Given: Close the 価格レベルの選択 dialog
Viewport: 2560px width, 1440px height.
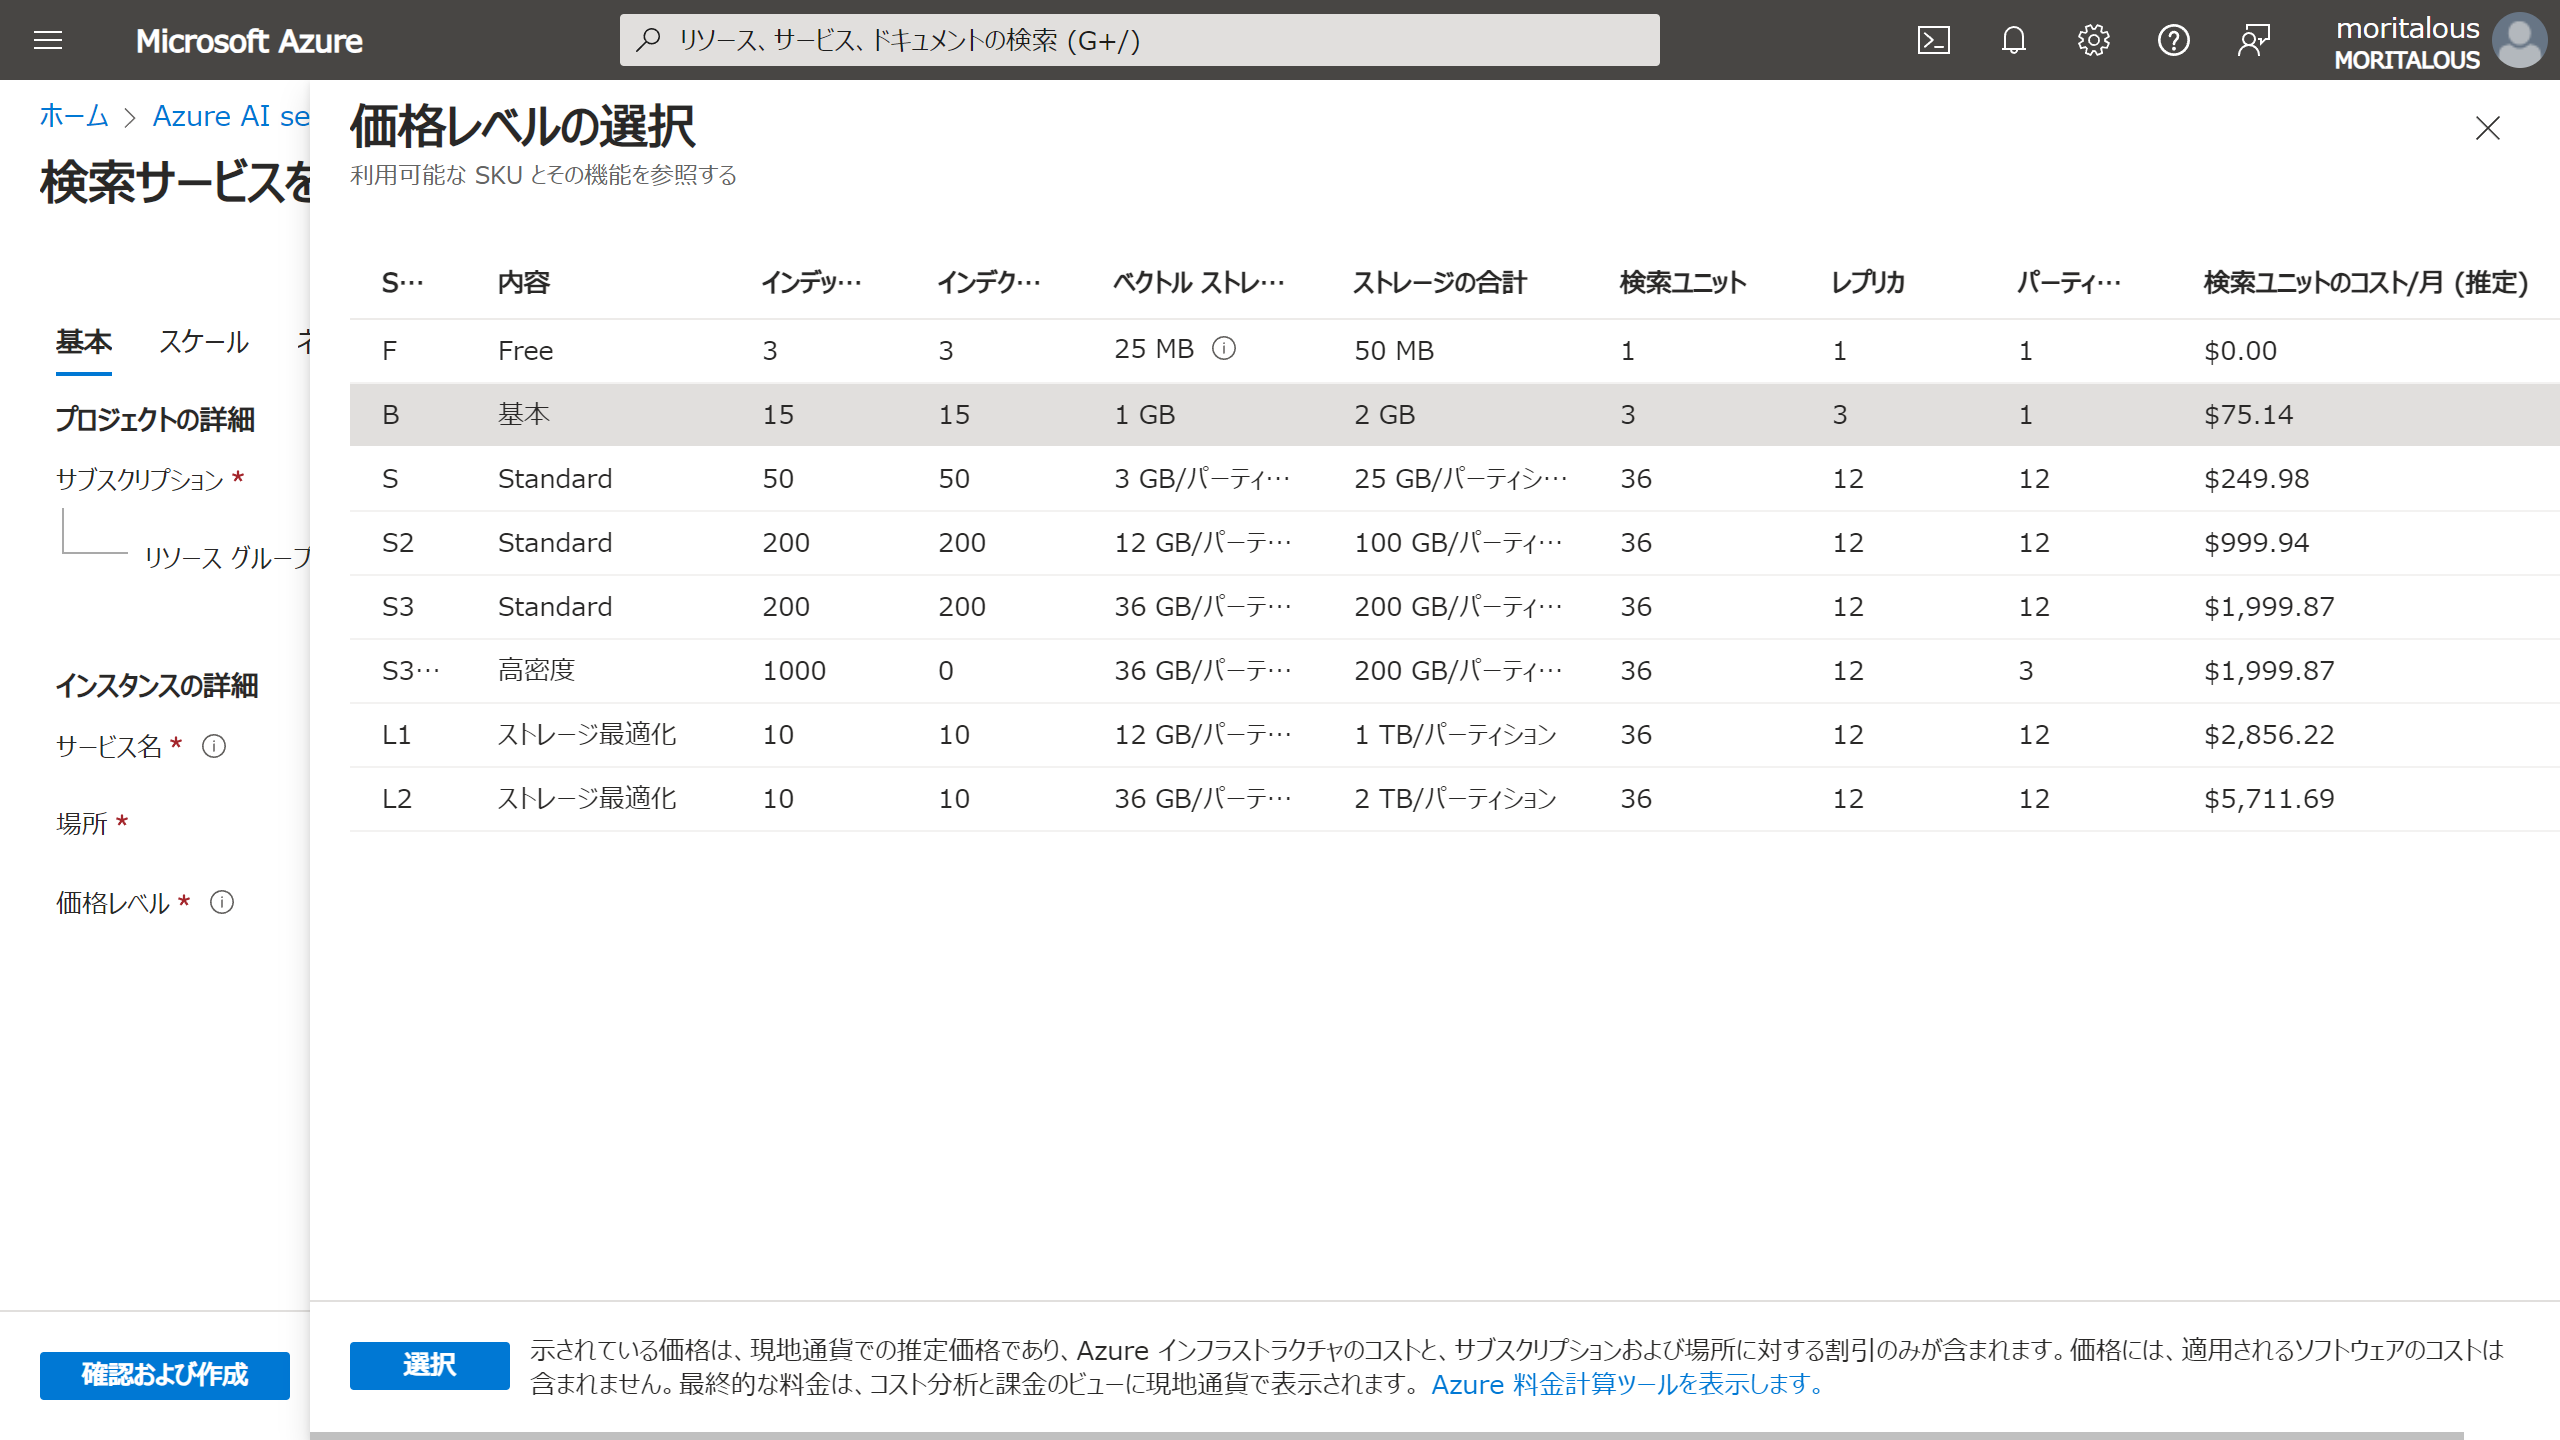Looking at the screenshot, I should [x=2487, y=128].
